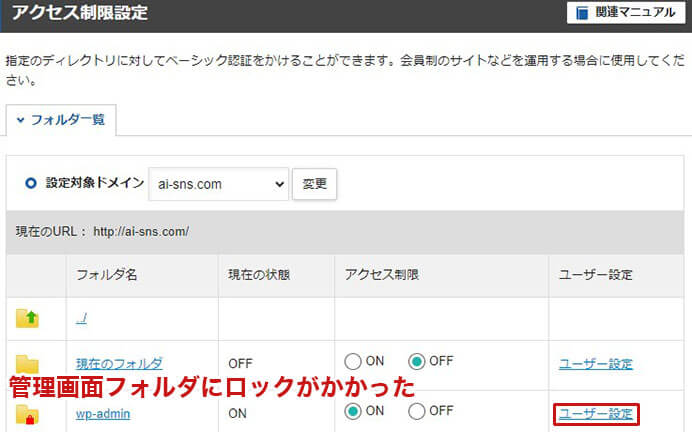
Task: Switch to the フォルダ一覧 tab
Action: tap(61, 120)
